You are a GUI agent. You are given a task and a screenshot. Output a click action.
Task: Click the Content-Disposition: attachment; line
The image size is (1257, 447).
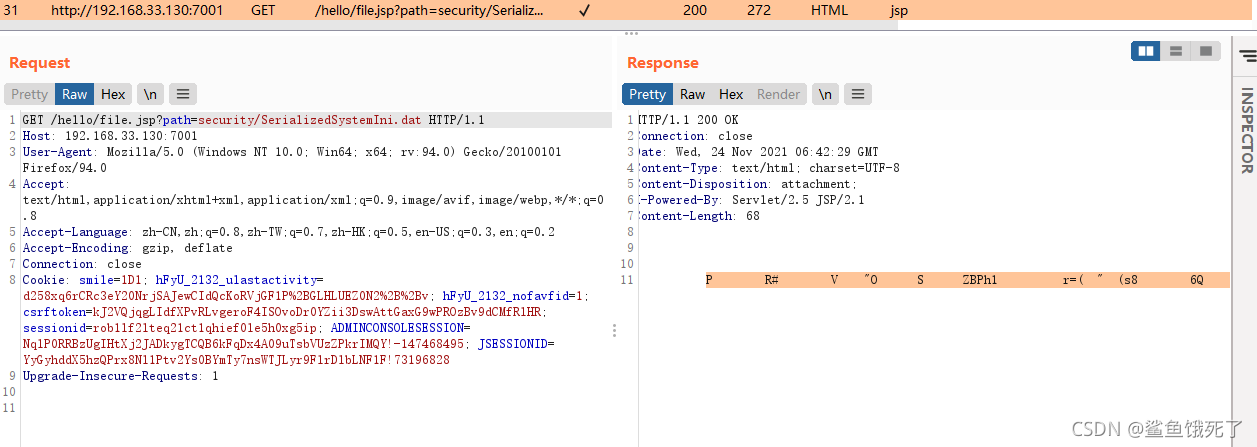[x=748, y=184]
